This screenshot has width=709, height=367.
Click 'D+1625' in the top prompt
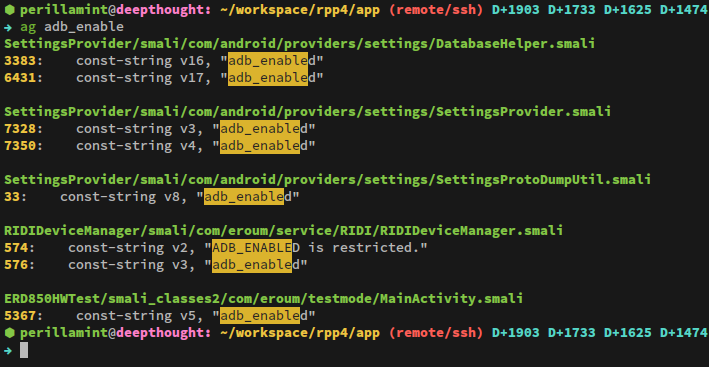point(627,10)
